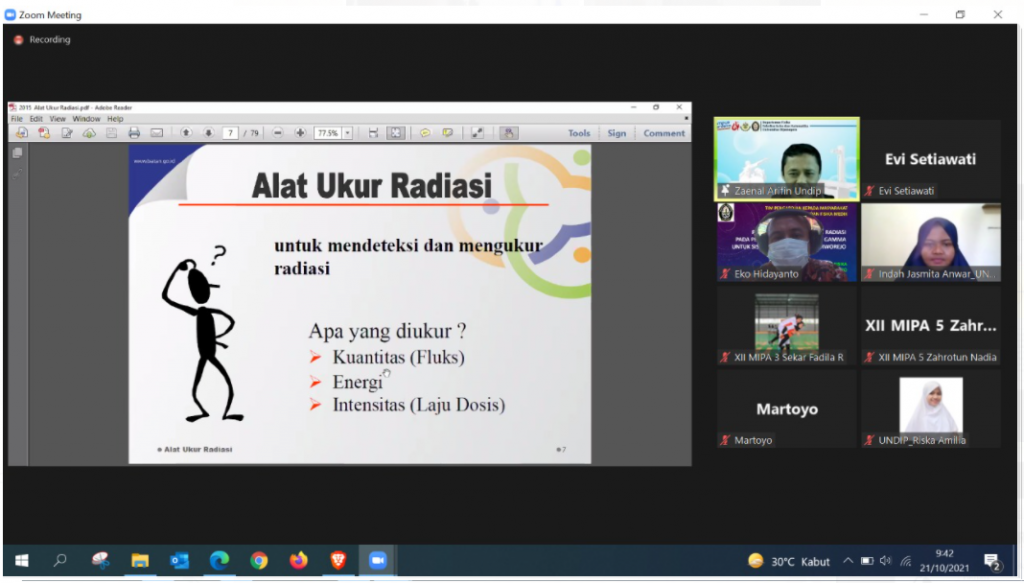1024x583 pixels.
Task: Open the Tools pane
Action: click(x=579, y=133)
